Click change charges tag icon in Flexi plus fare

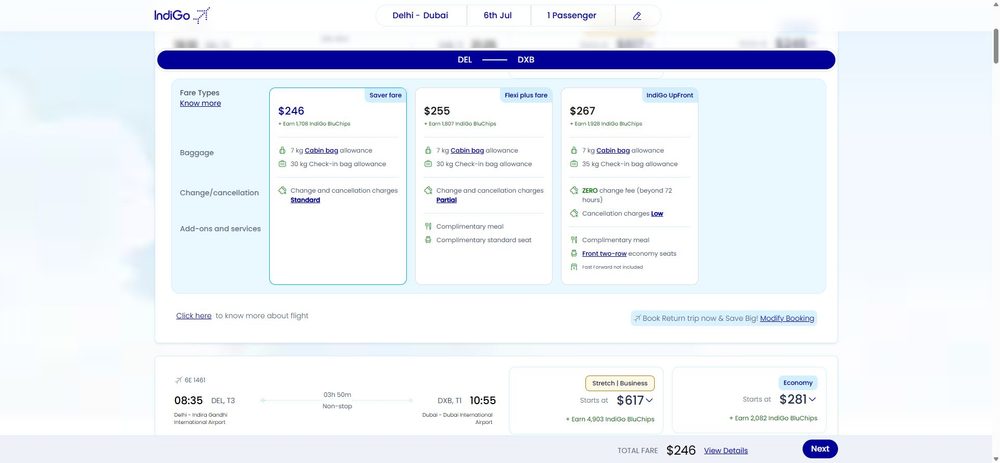click(x=429, y=191)
